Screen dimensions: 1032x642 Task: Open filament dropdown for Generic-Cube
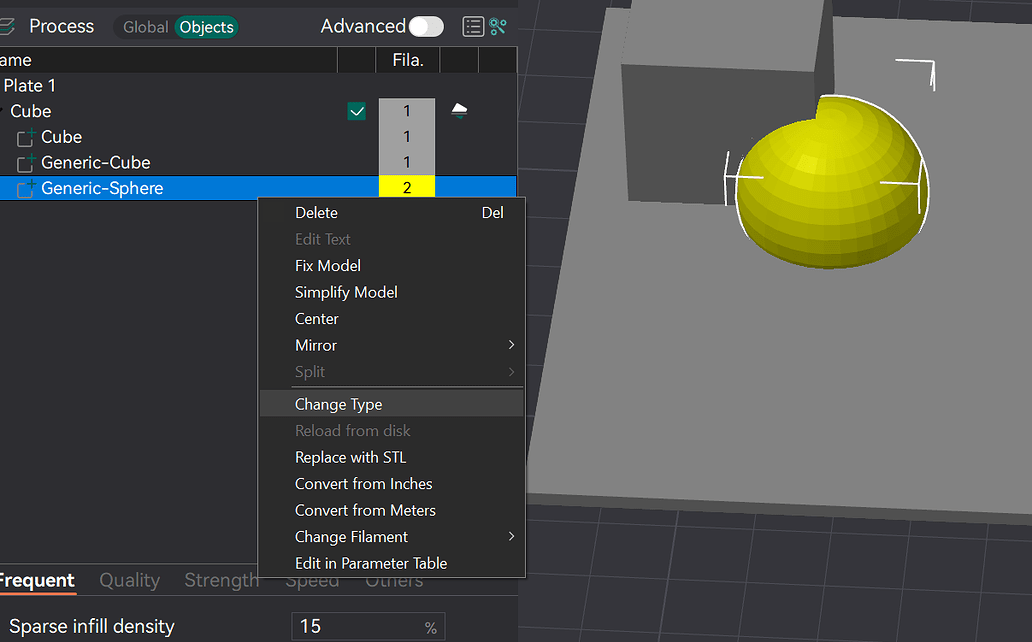407,163
